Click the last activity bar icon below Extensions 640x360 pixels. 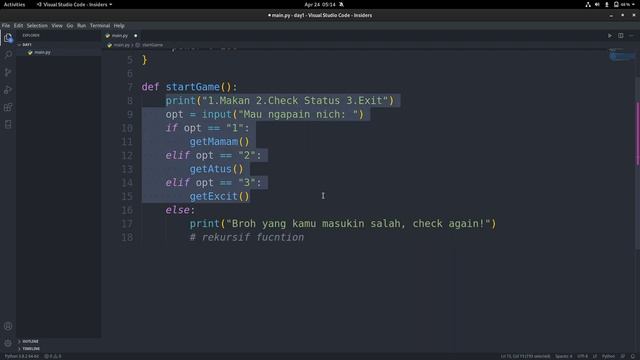[x=8, y=124]
